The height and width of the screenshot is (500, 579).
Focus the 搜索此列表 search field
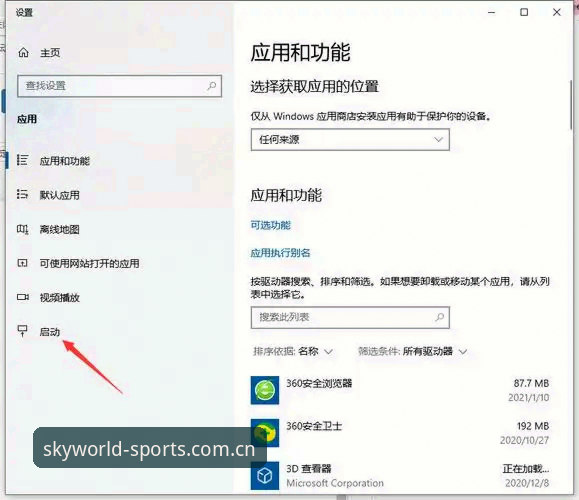(x=350, y=317)
